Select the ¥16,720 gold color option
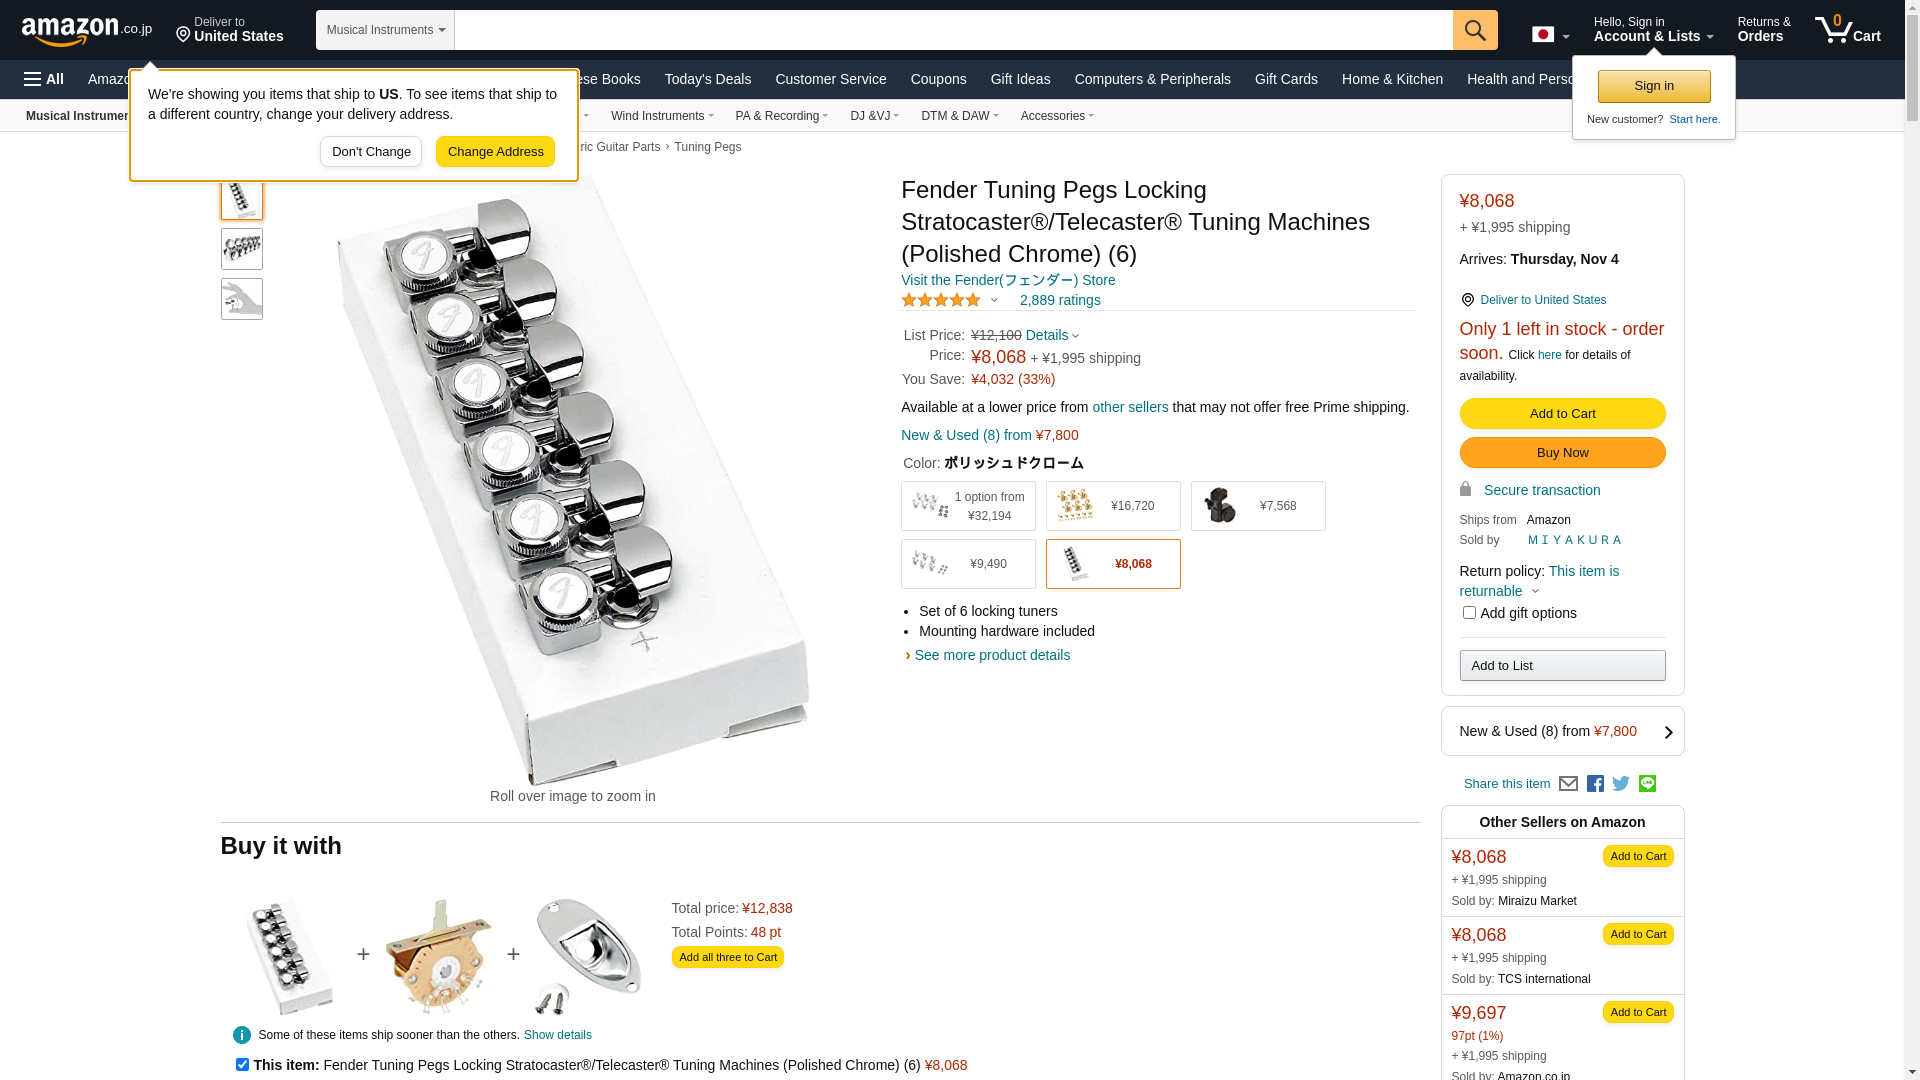The image size is (1920, 1080). point(1112,506)
